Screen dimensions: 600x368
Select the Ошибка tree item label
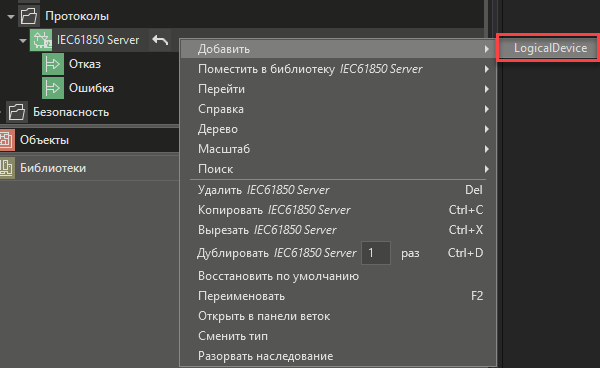[x=91, y=88]
